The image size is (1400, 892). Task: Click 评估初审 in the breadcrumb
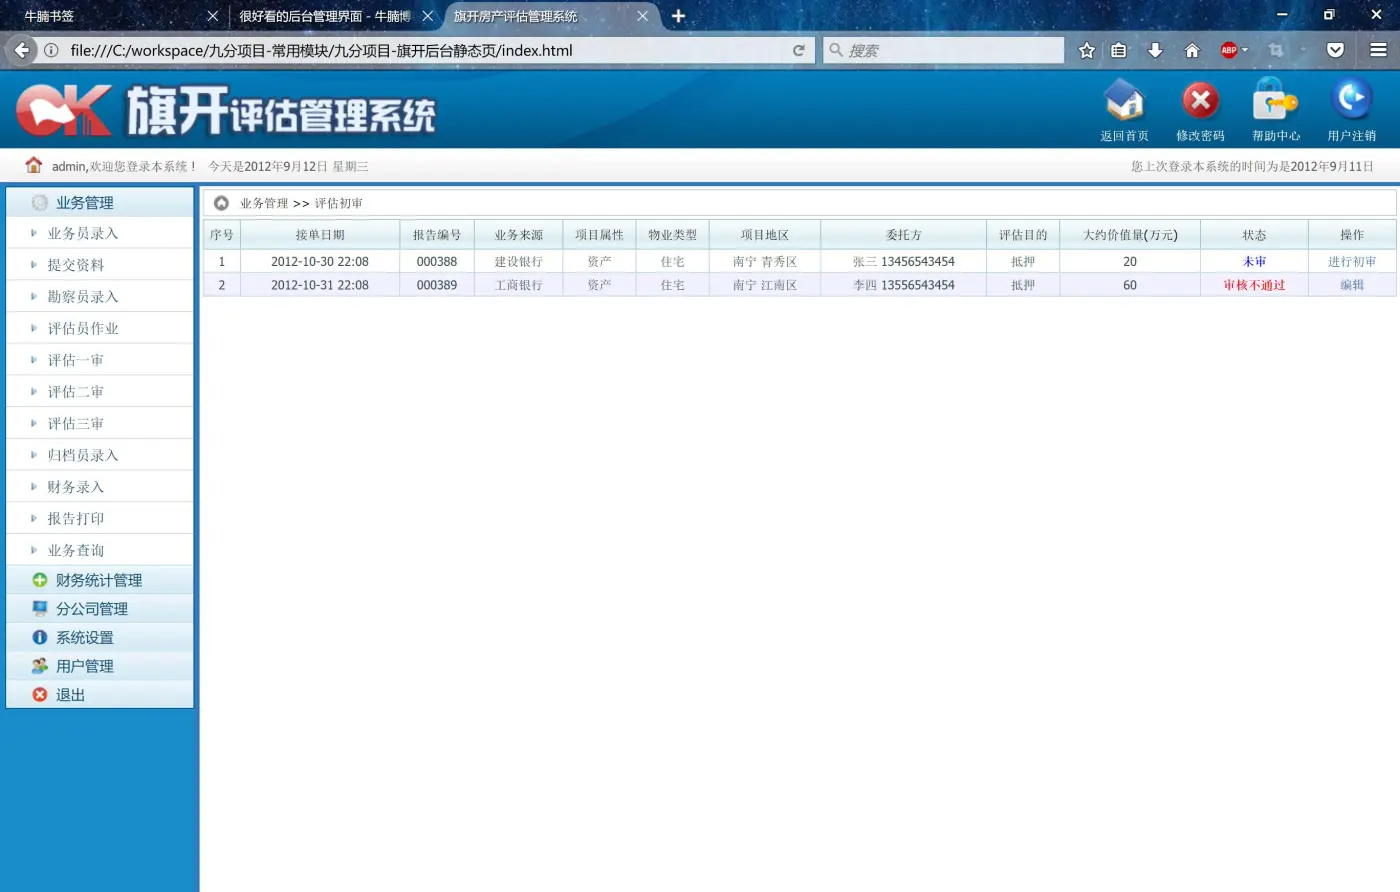point(339,203)
